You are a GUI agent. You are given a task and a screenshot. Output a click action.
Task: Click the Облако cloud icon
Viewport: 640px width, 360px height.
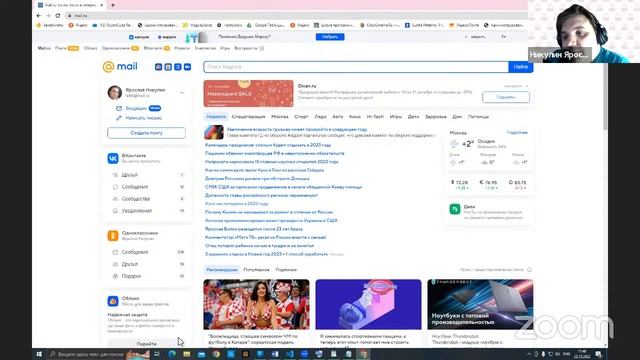(113, 301)
